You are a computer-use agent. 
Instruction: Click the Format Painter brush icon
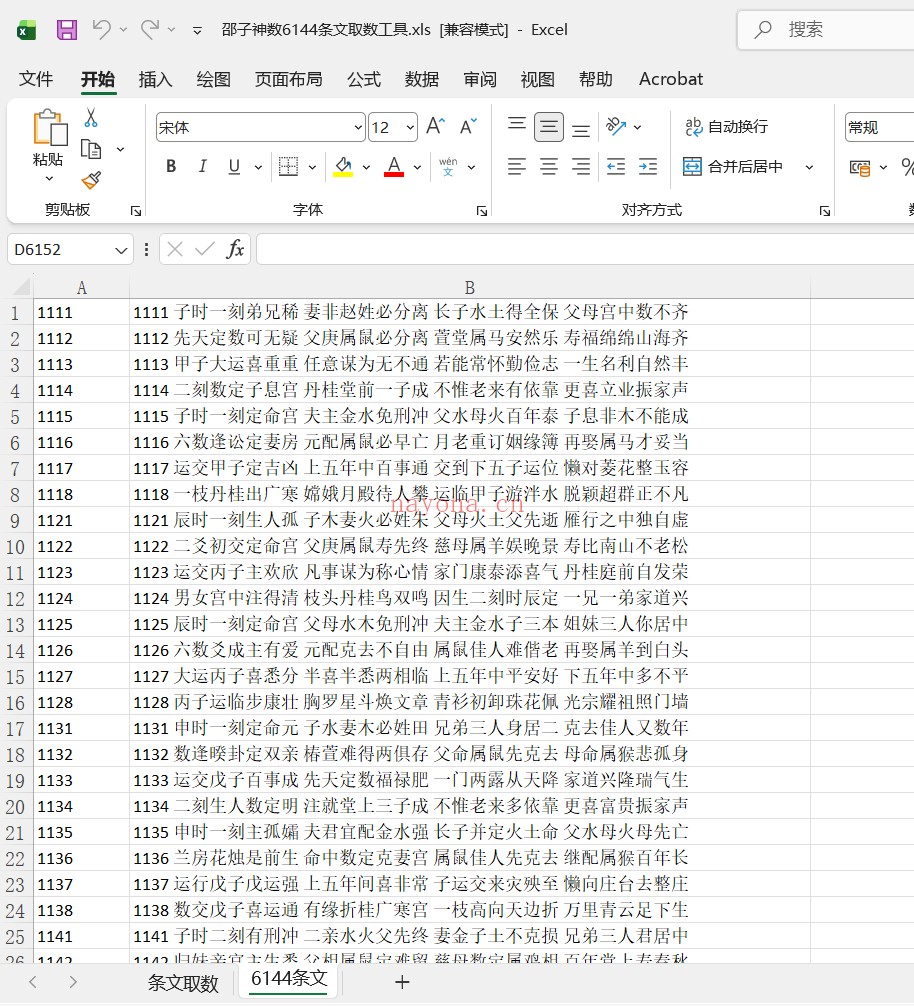point(91,180)
